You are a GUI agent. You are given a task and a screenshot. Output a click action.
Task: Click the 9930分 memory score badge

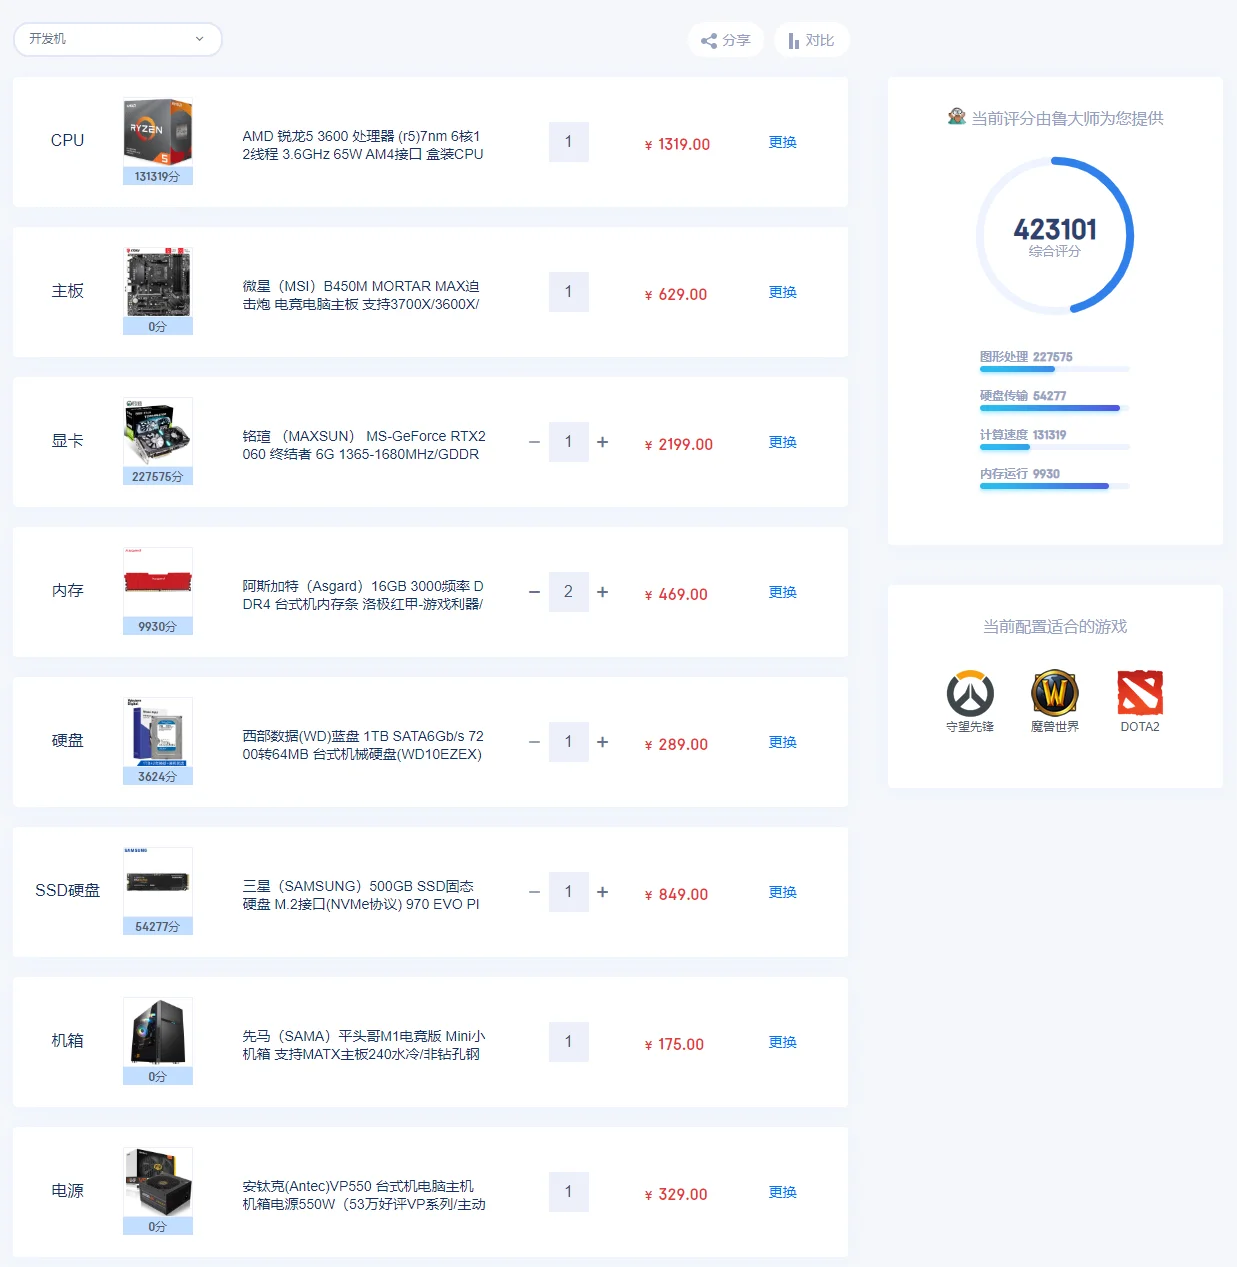point(158,626)
